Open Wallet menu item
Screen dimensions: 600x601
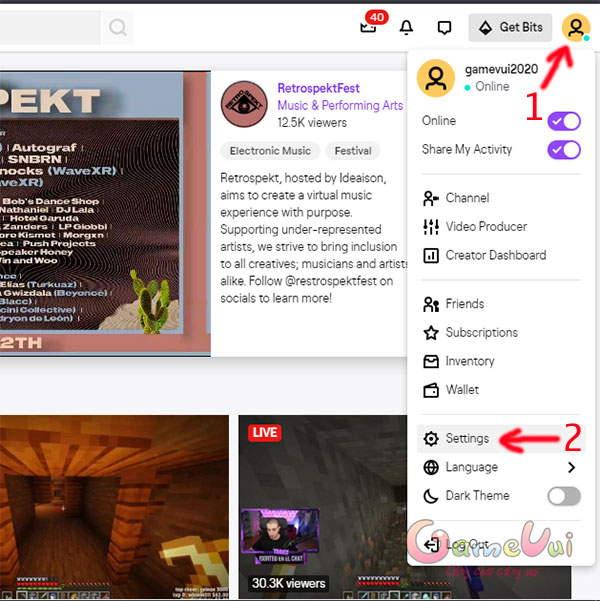pos(501,390)
